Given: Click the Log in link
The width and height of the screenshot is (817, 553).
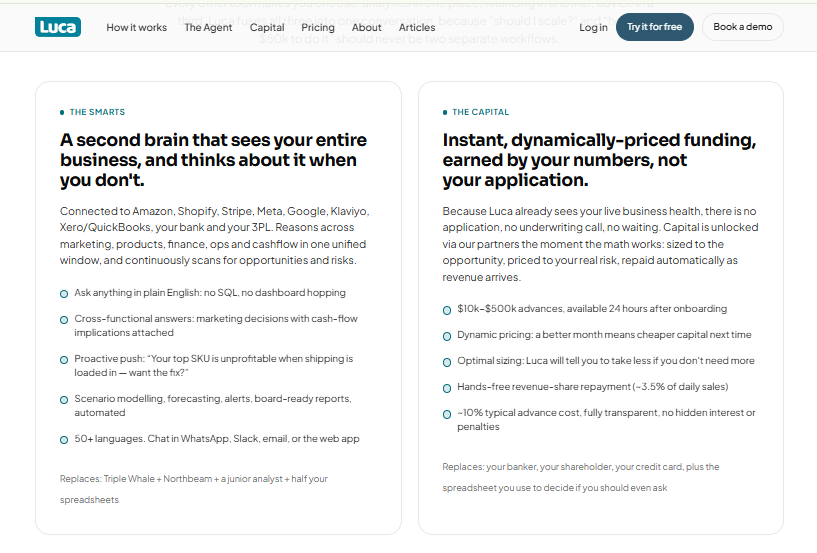Looking at the screenshot, I should (593, 27).
